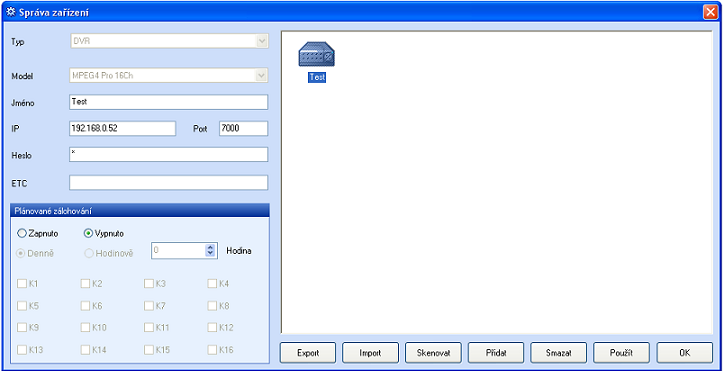Click the empty ETC field
724x371 pixels.
[x=169, y=182]
